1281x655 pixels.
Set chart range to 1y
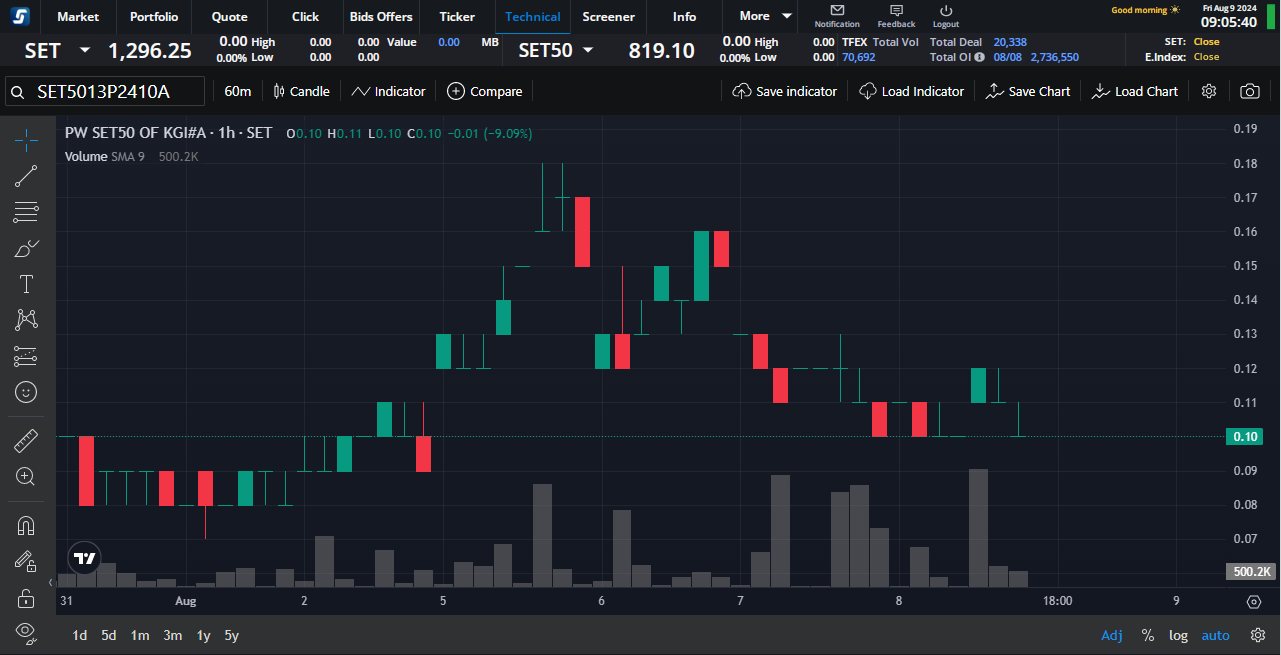[x=203, y=635]
